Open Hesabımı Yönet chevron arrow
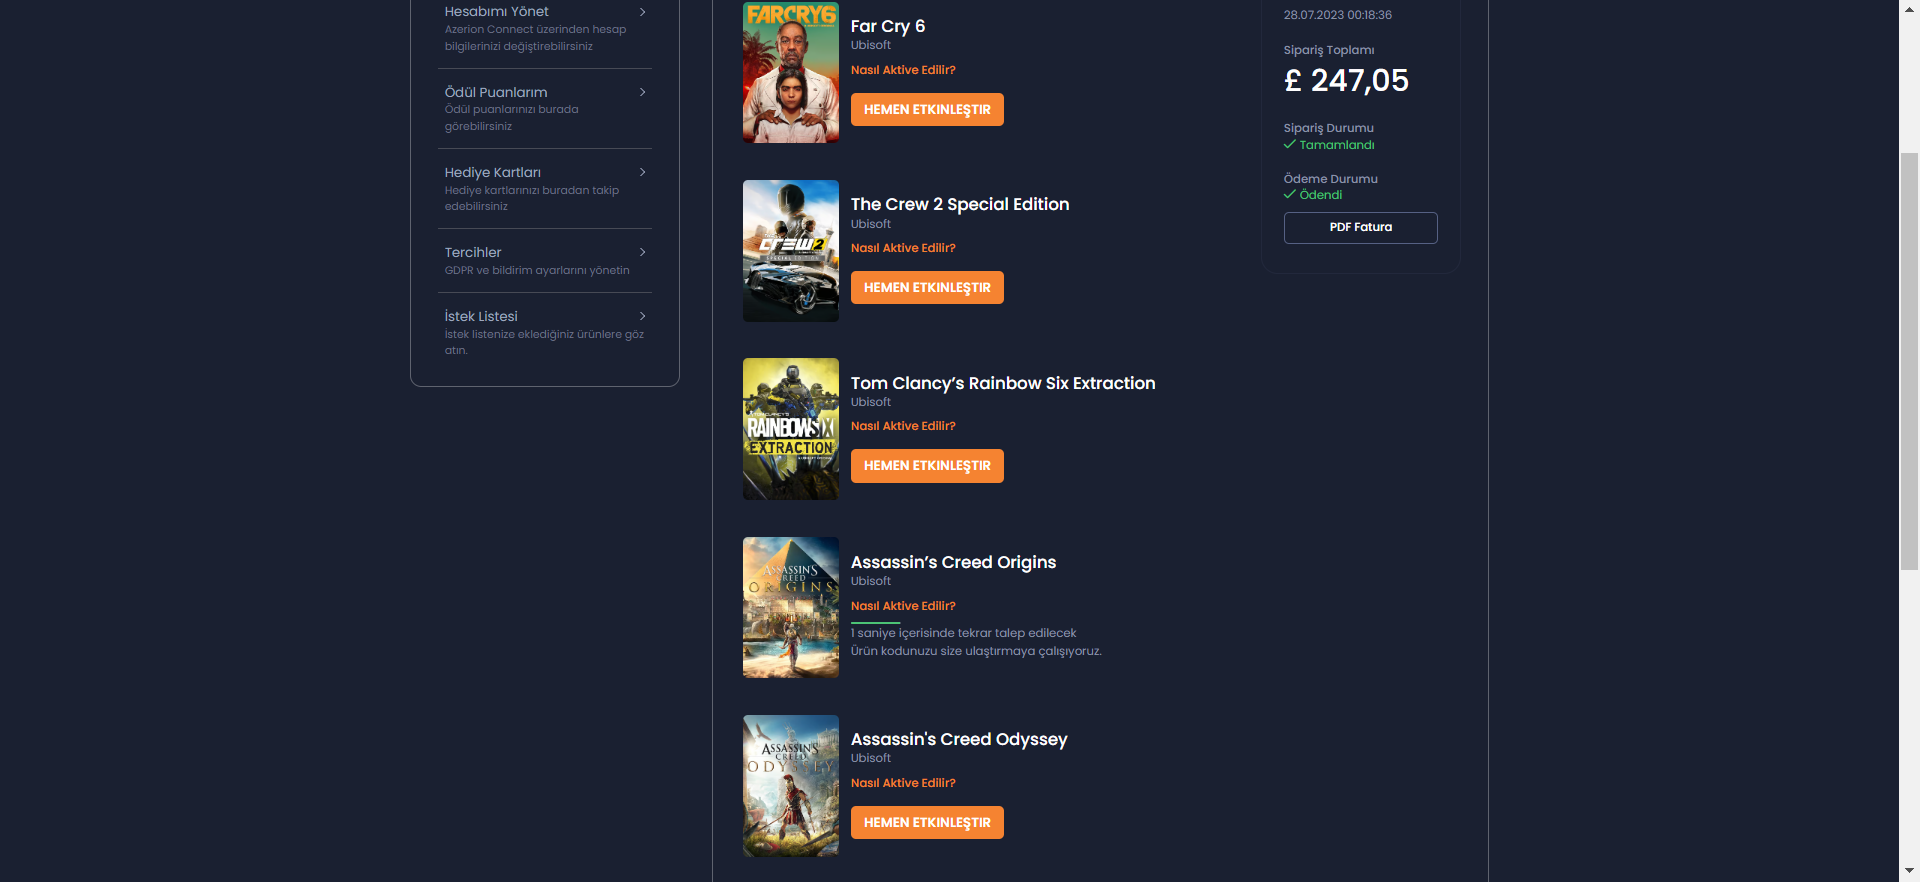 coord(642,12)
